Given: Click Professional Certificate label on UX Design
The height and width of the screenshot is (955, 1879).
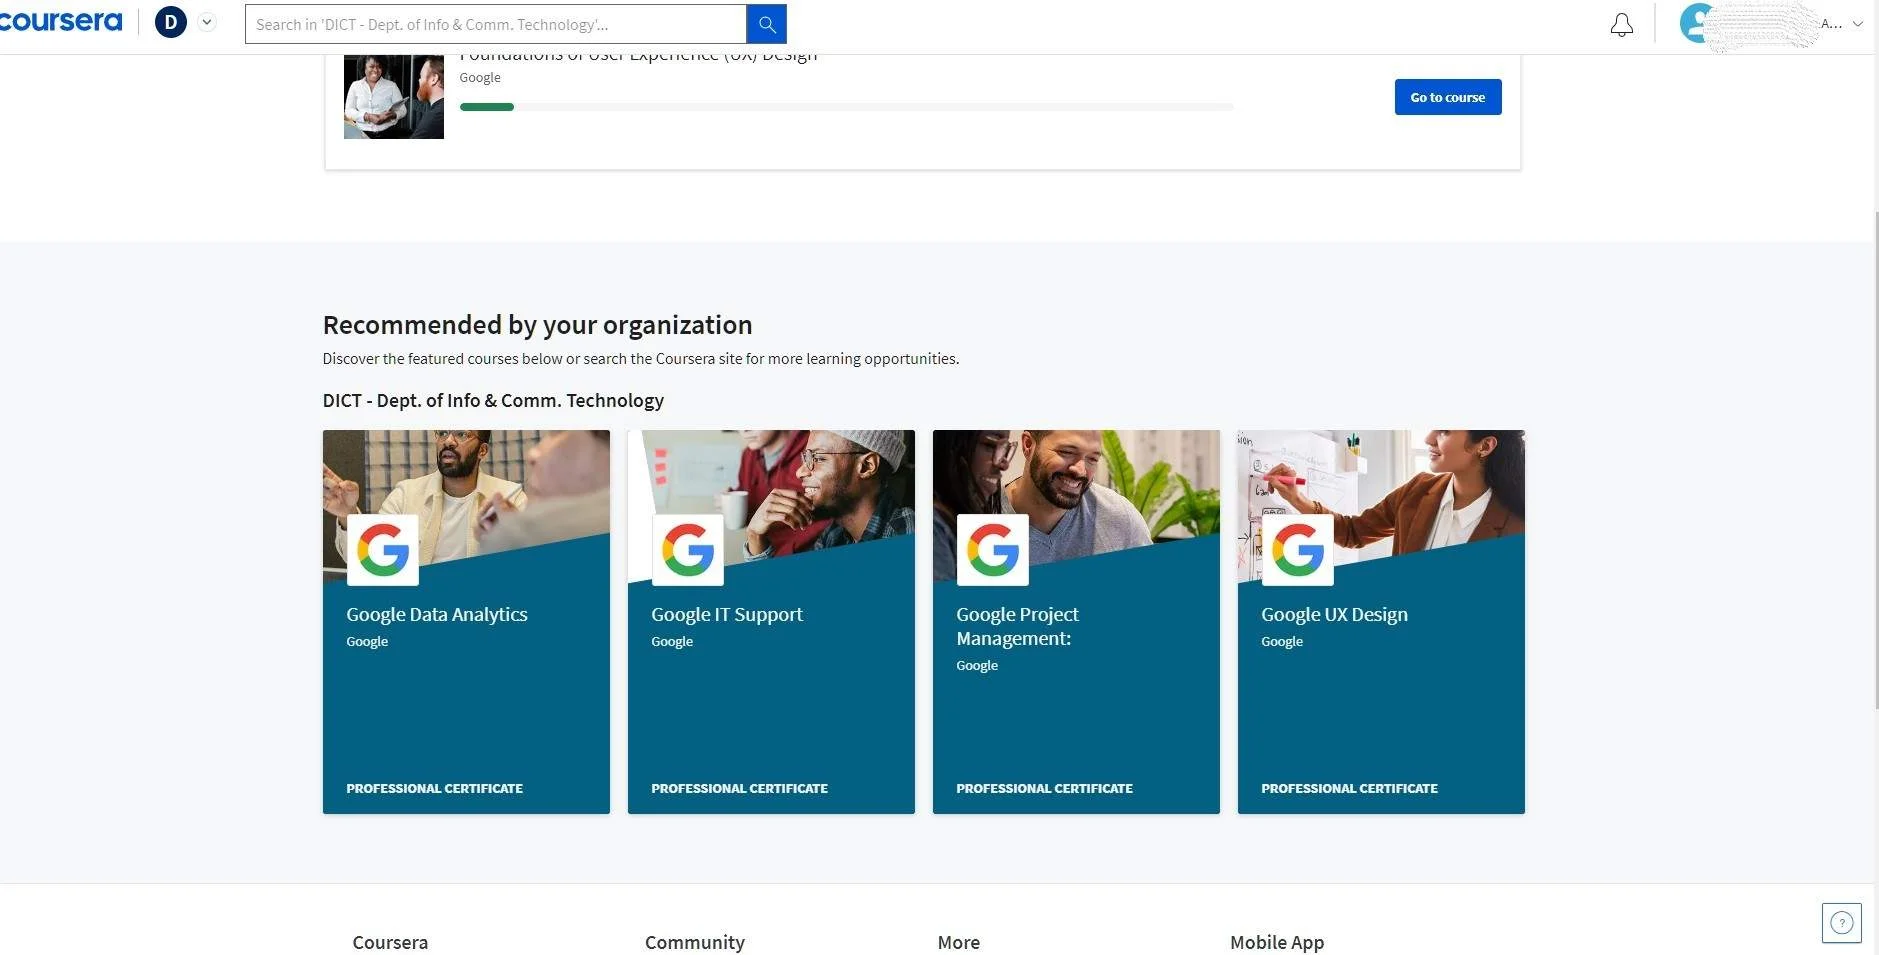Looking at the screenshot, I should 1349,788.
